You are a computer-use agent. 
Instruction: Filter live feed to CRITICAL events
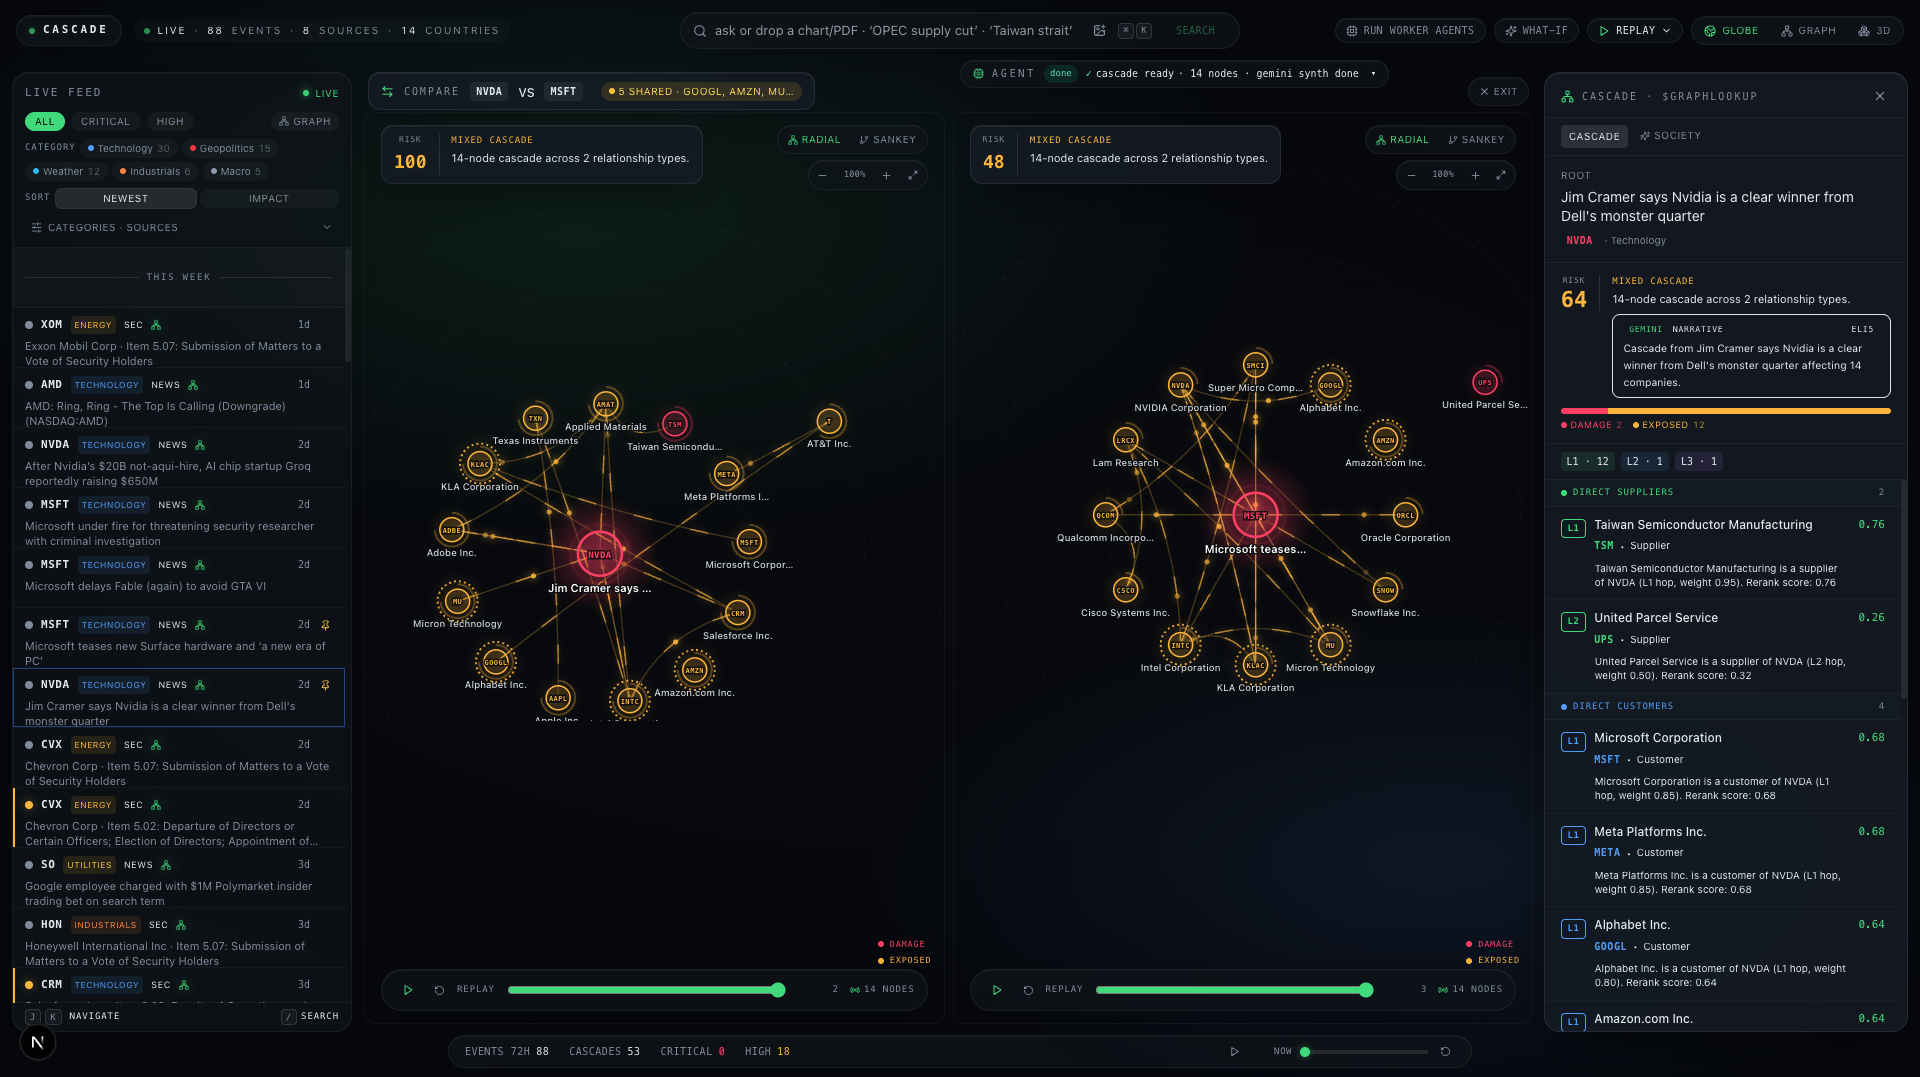click(105, 122)
